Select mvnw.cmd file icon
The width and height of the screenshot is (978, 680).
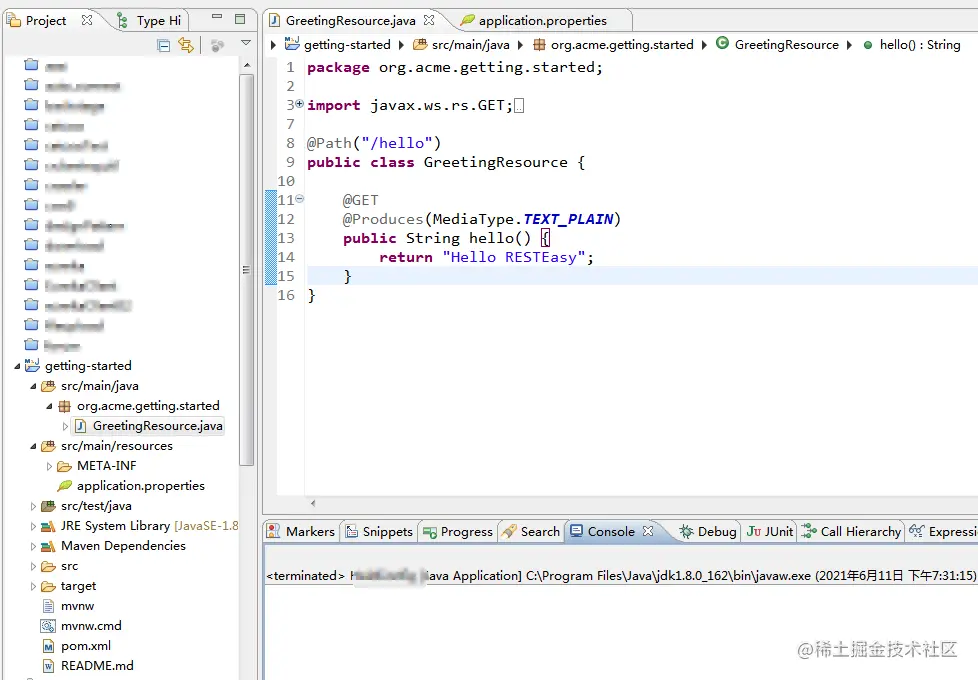click(48, 626)
